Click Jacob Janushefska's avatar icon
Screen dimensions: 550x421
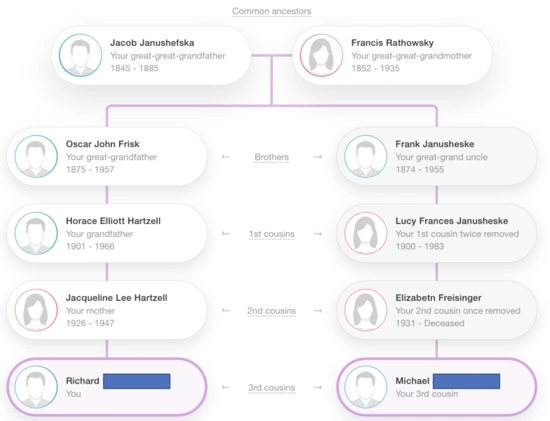tap(80, 55)
